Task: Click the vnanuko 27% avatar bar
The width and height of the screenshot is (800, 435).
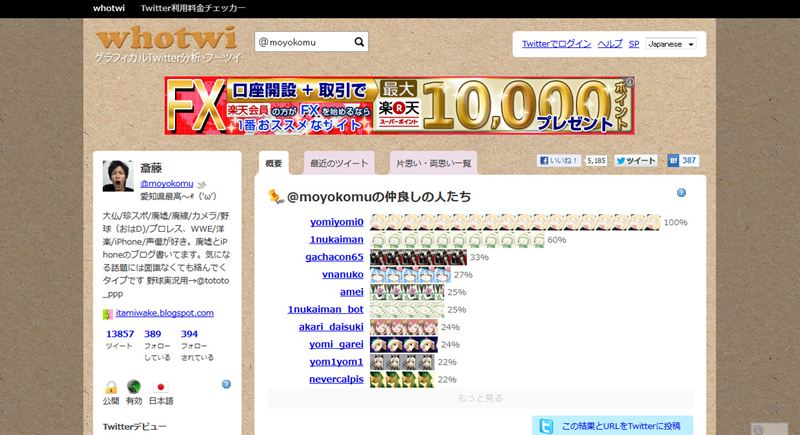Action: point(410,275)
